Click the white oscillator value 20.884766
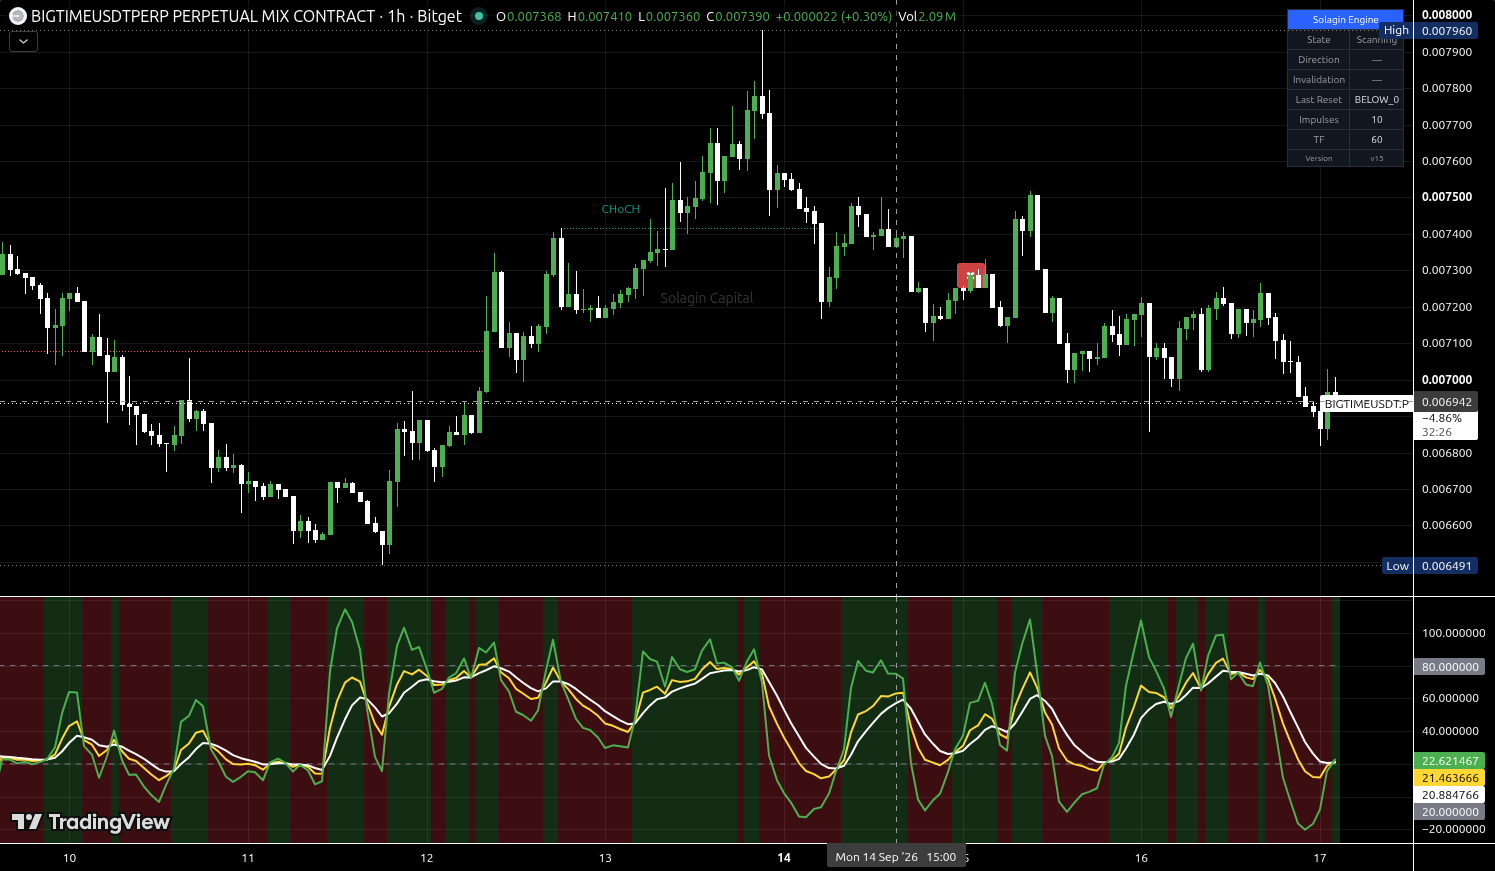Screen dimensions: 1495x871 [x=1450, y=795]
